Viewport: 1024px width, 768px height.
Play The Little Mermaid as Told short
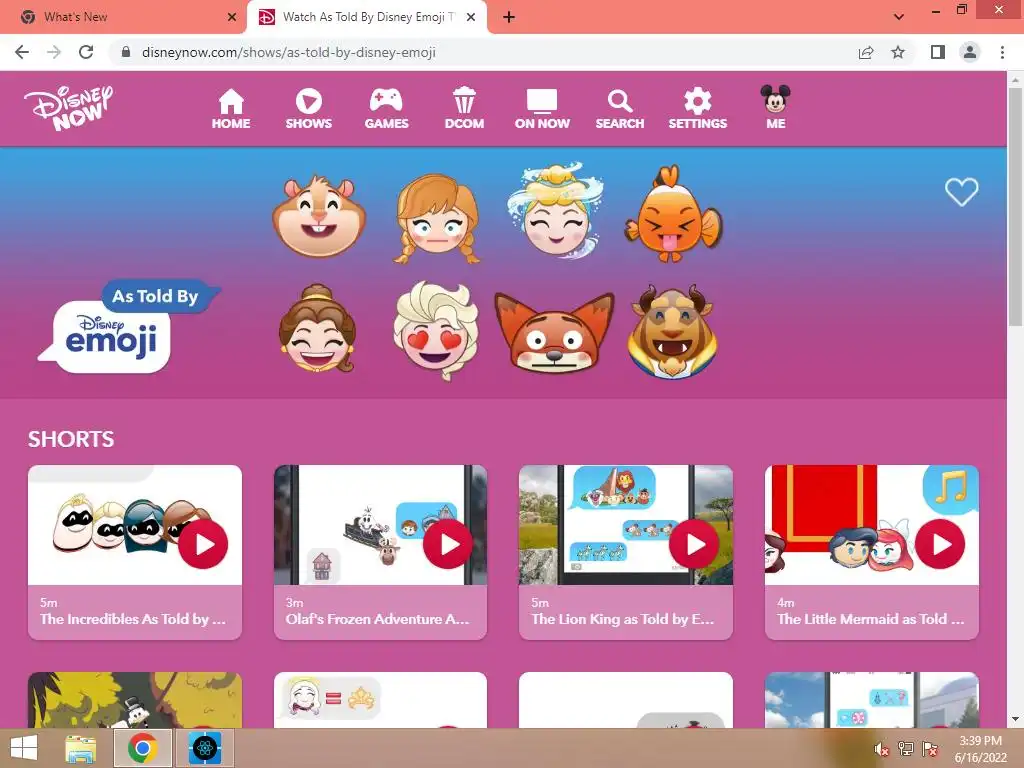pyautogui.click(x=940, y=544)
